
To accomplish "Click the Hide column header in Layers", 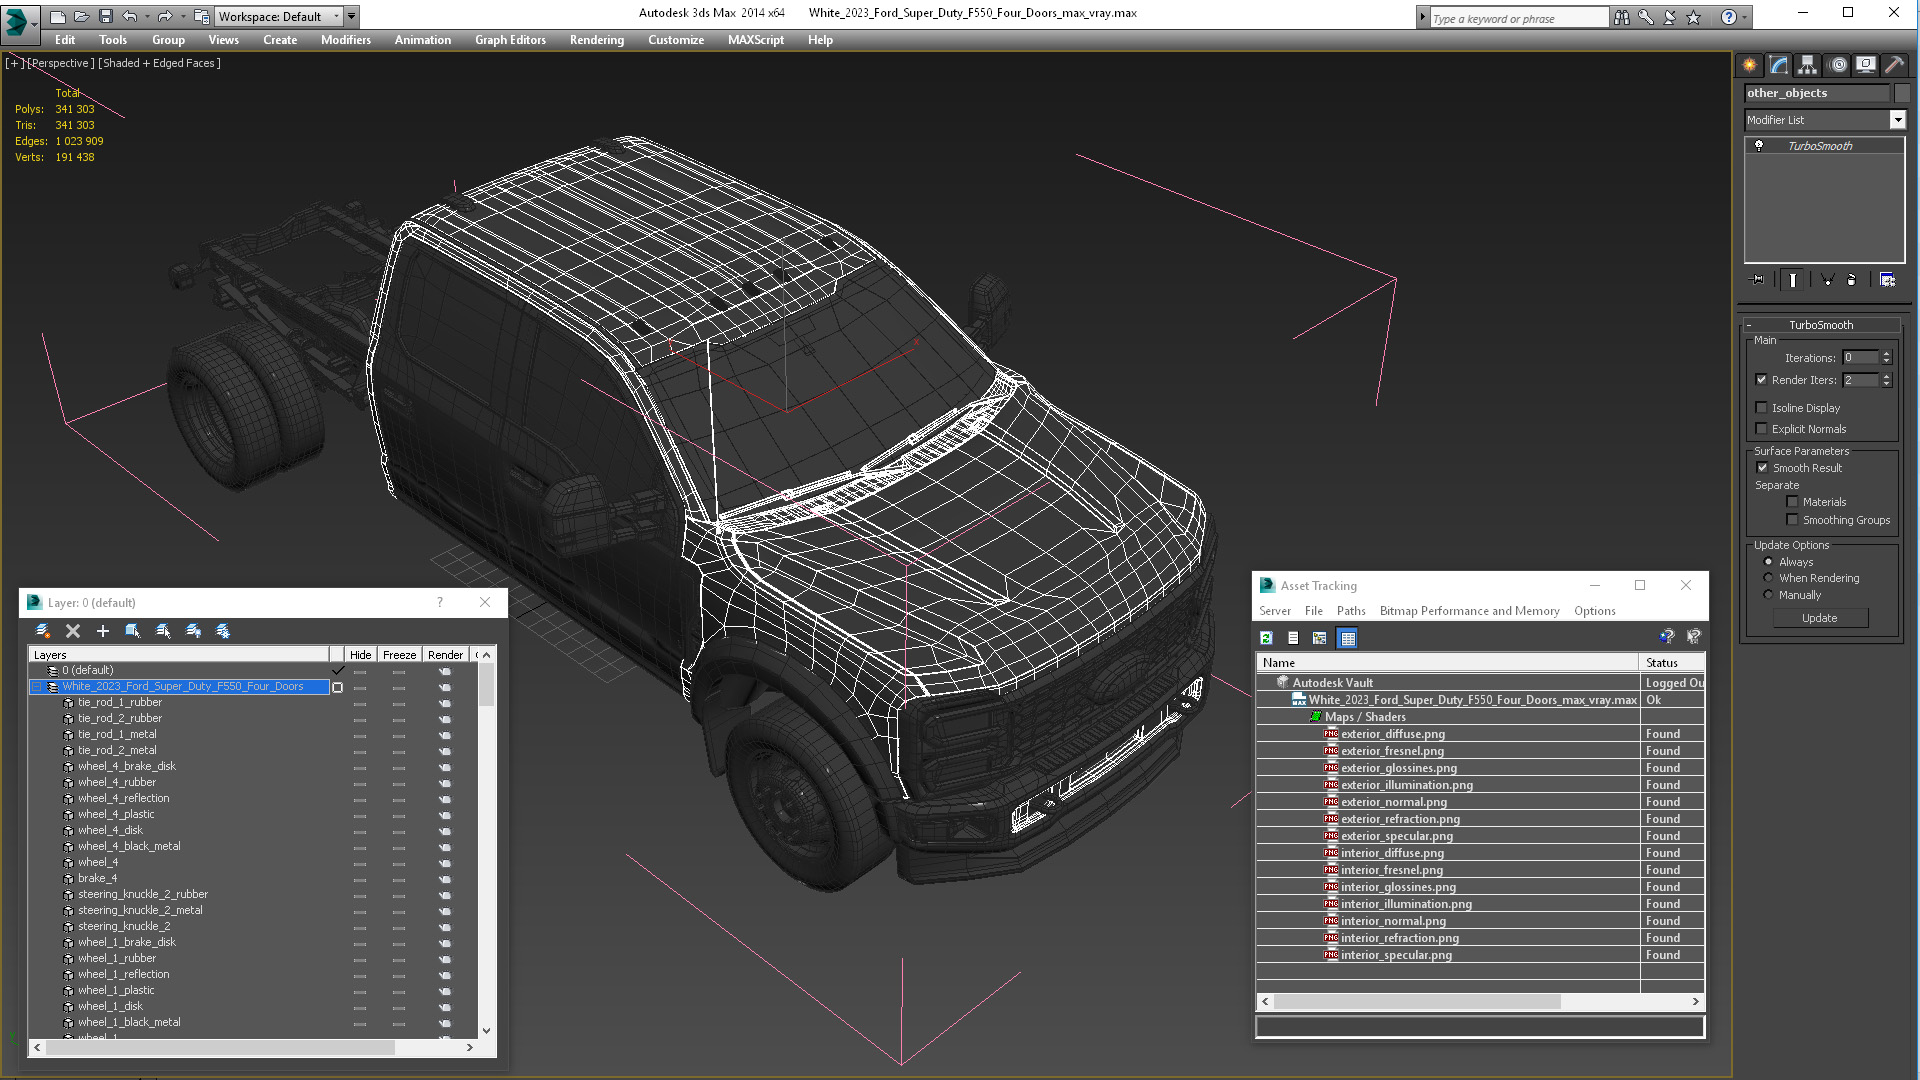I will [x=360, y=655].
